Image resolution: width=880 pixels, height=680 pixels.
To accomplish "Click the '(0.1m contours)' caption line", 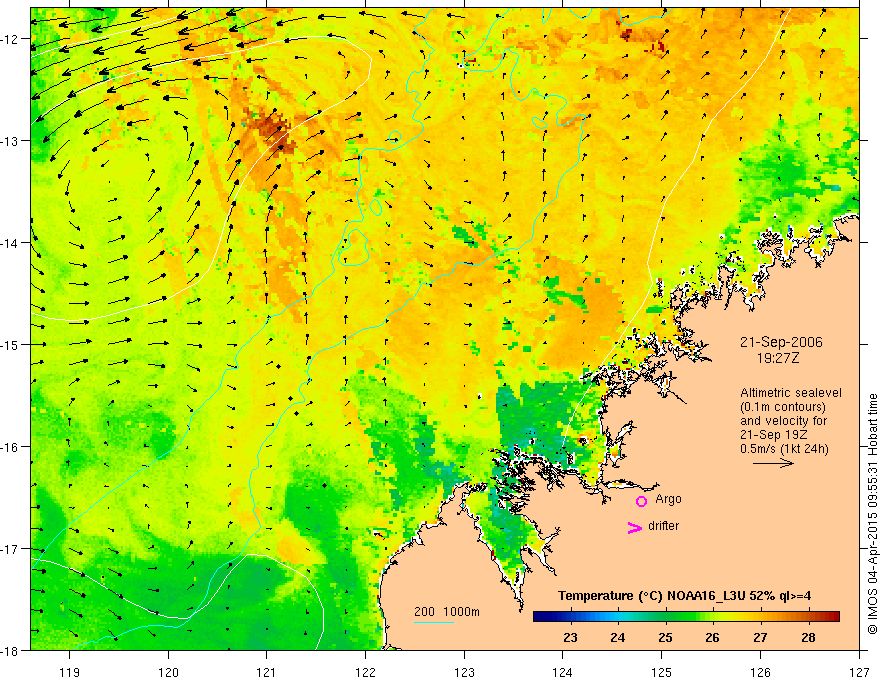I will 783,407.
